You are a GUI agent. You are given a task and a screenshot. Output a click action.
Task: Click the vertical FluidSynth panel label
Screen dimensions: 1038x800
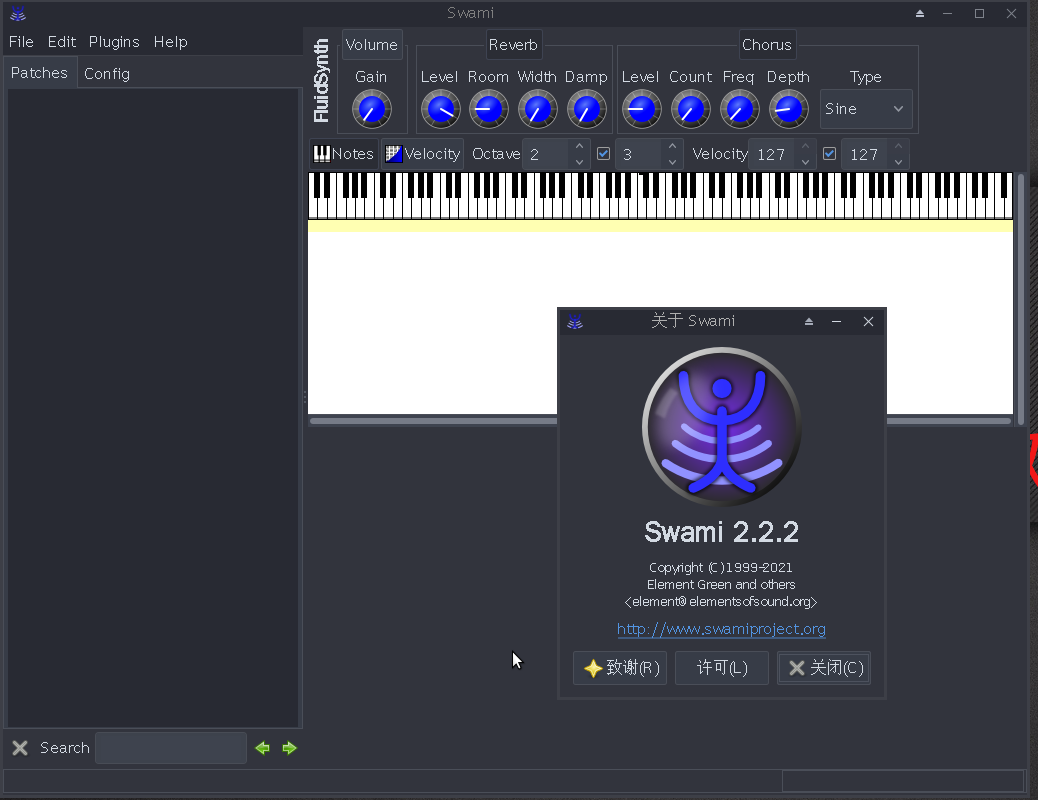321,80
